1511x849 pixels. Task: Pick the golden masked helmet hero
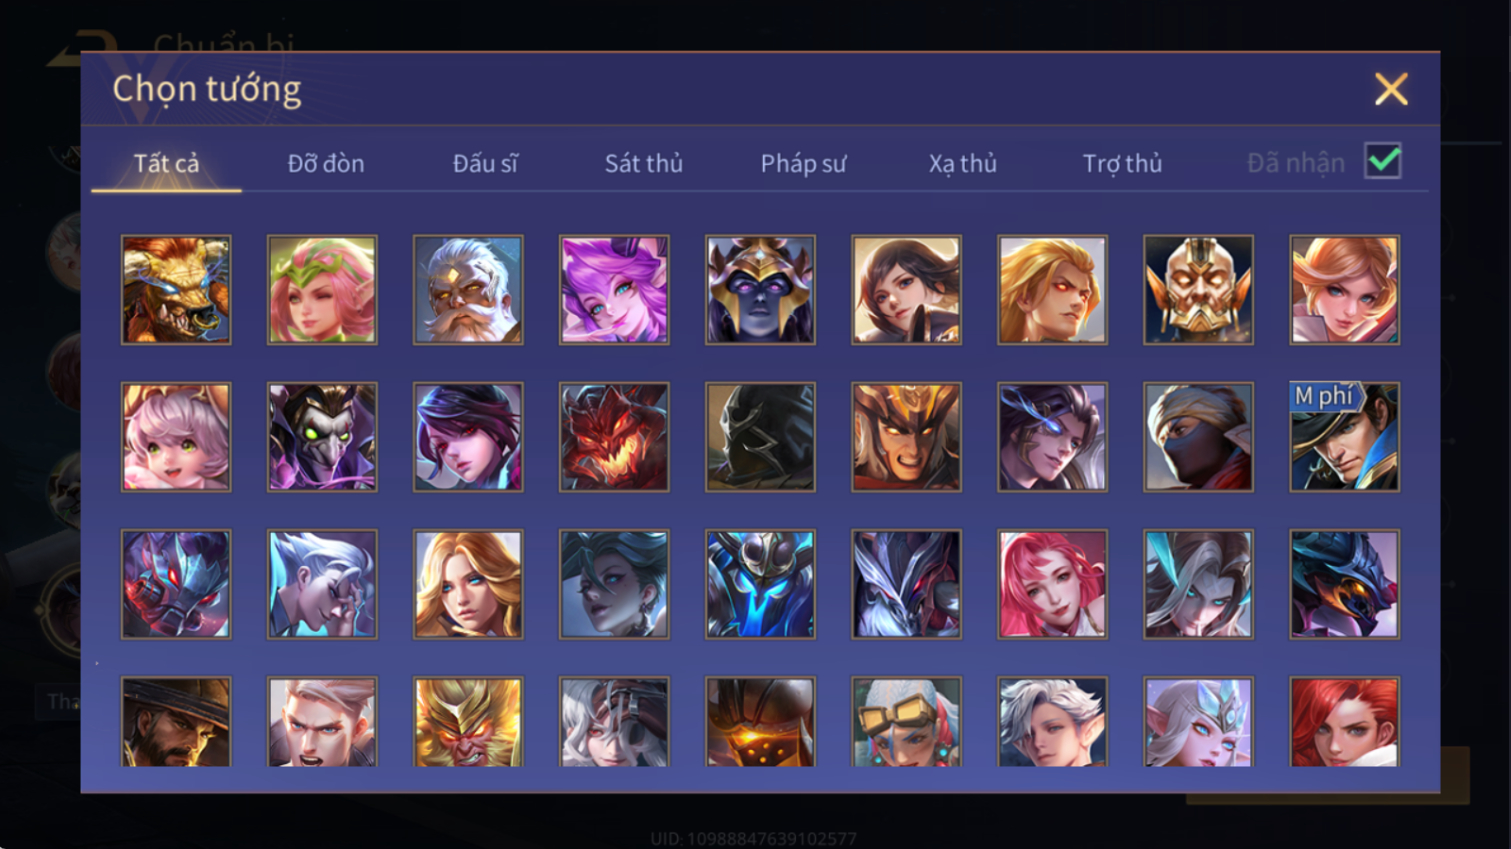pos(1198,290)
